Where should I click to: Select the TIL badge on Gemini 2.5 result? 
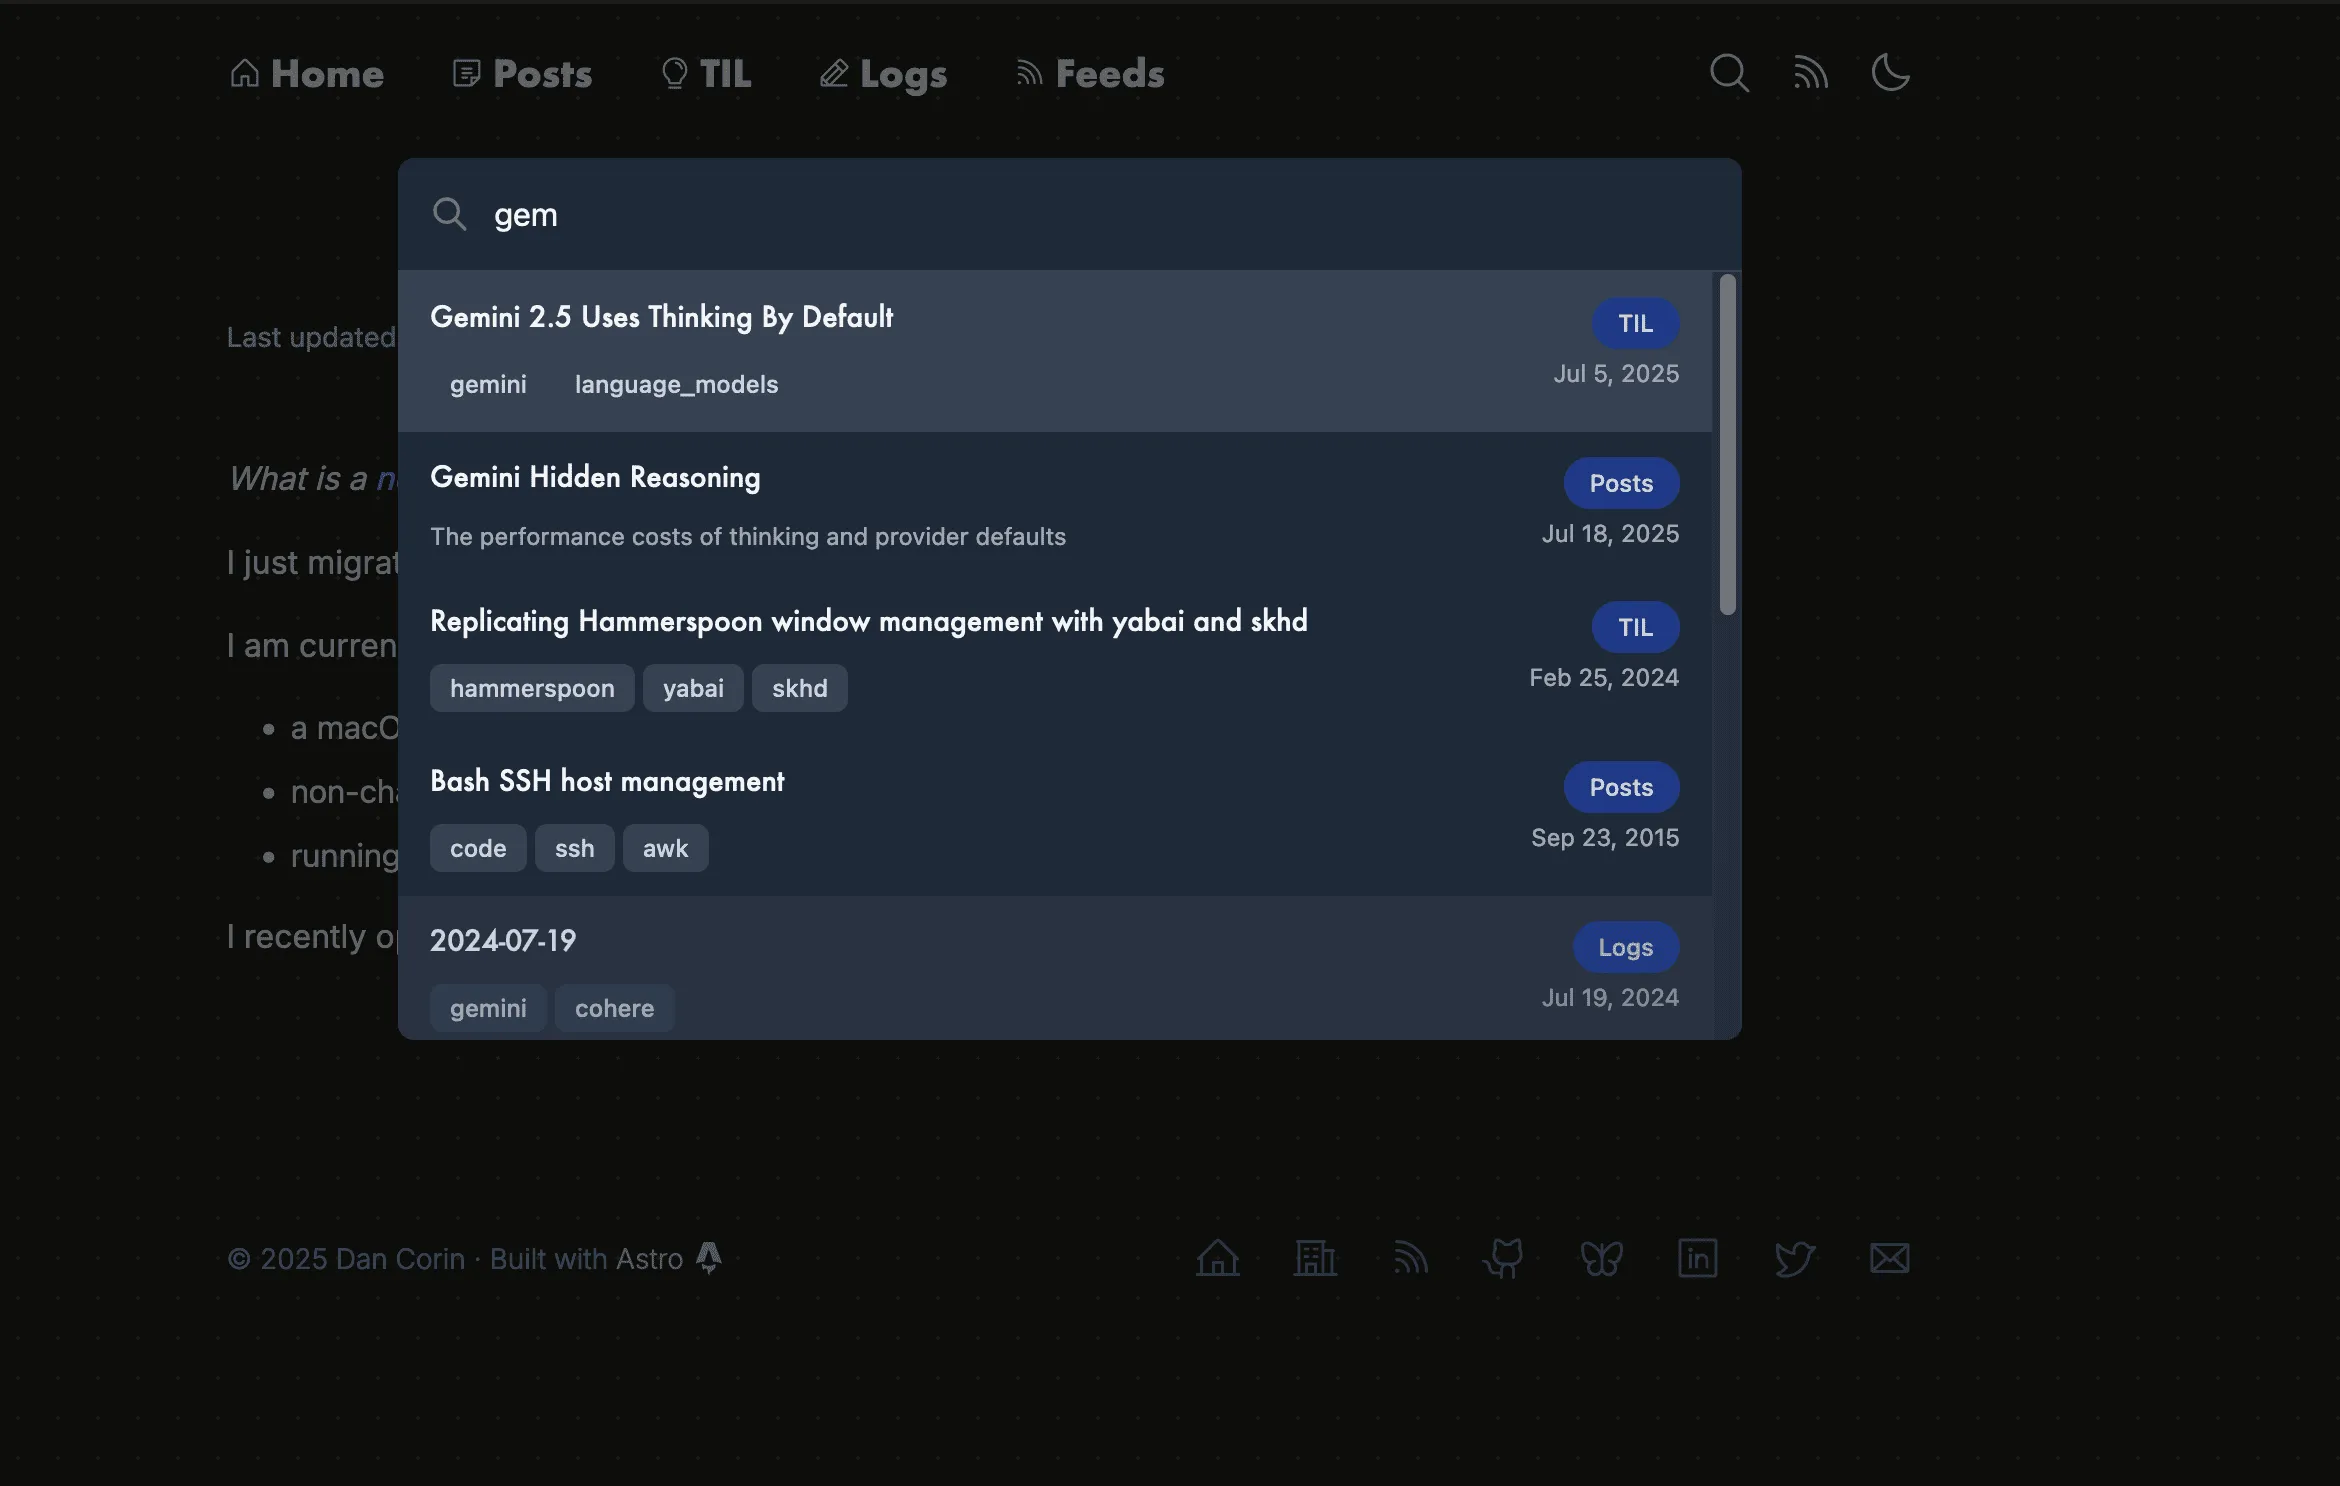pyautogui.click(x=1635, y=323)
